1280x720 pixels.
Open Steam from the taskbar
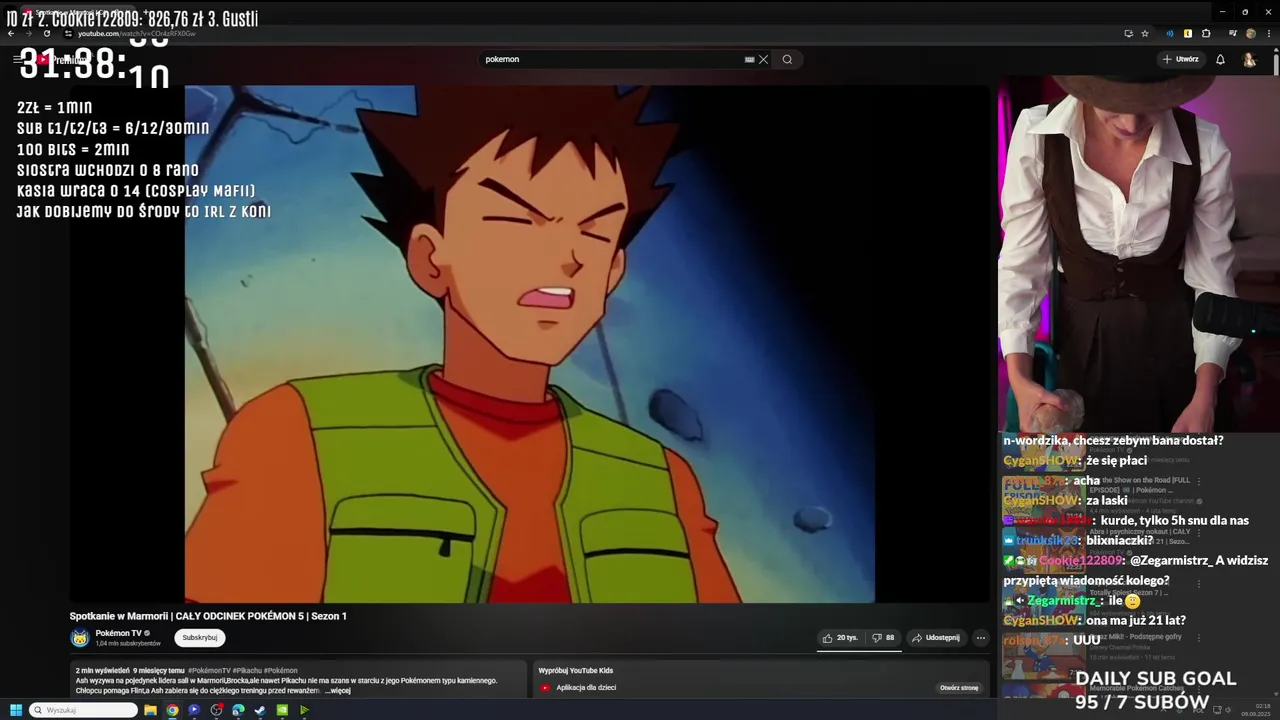pos(260,710)
